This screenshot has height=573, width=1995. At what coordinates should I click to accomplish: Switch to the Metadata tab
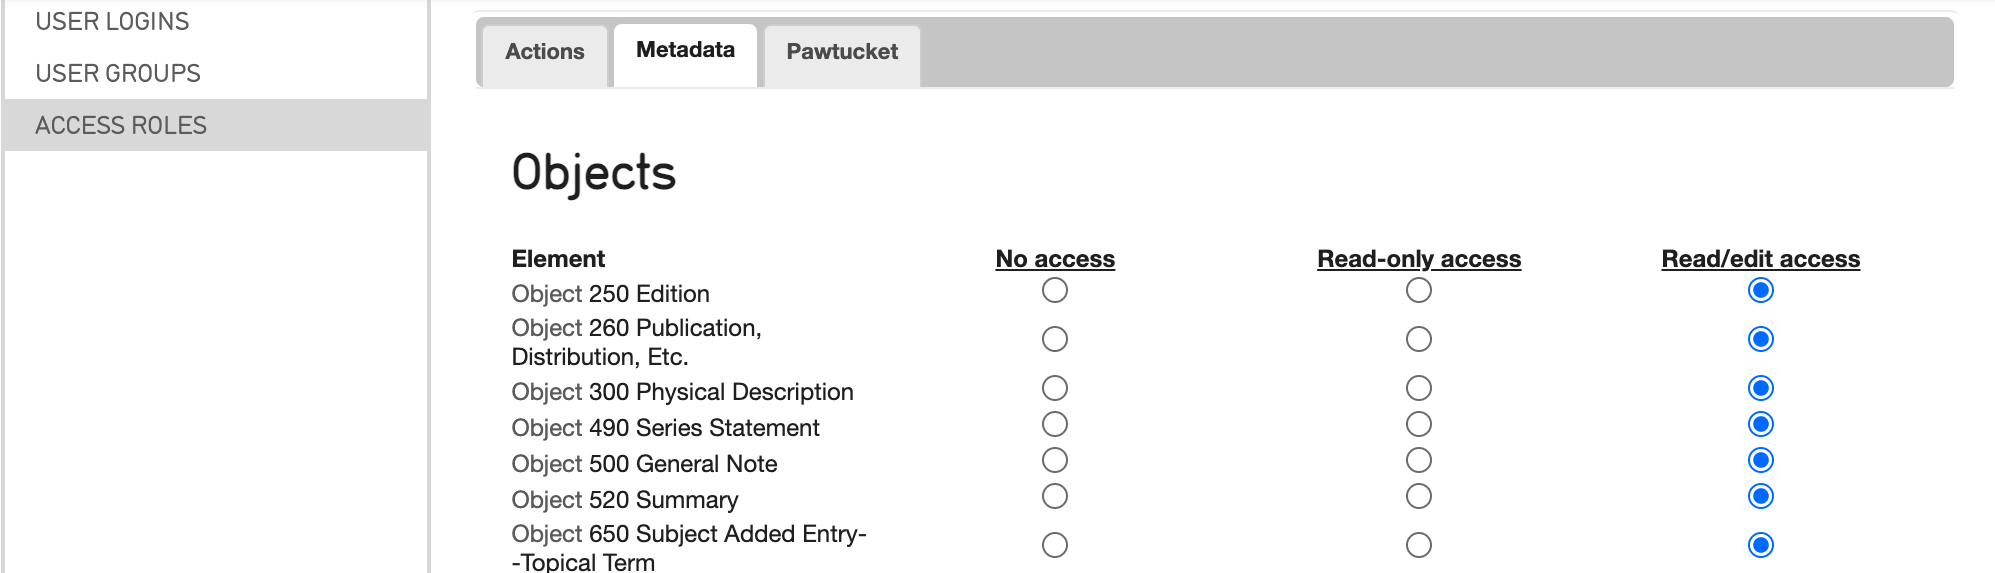click(x=685, y=50)
